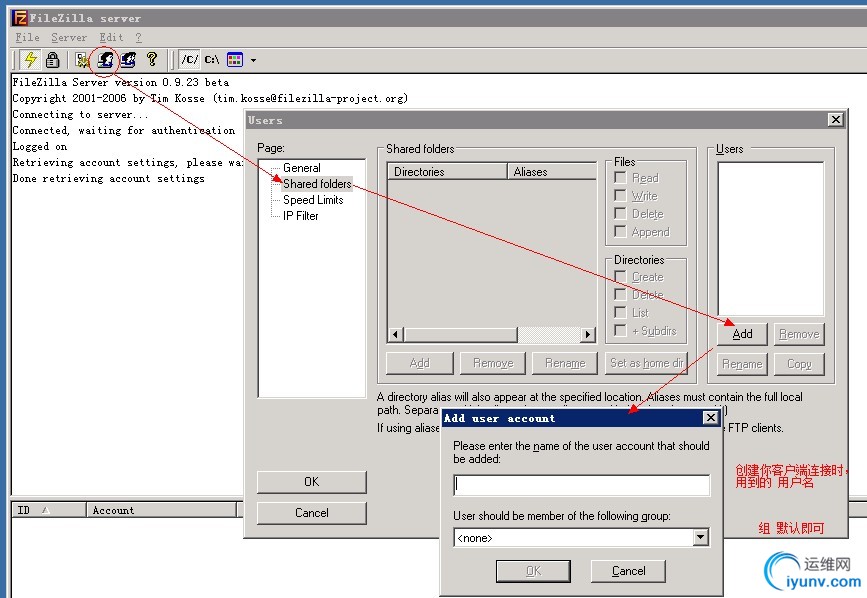Open the Server menu

(69, 38)
